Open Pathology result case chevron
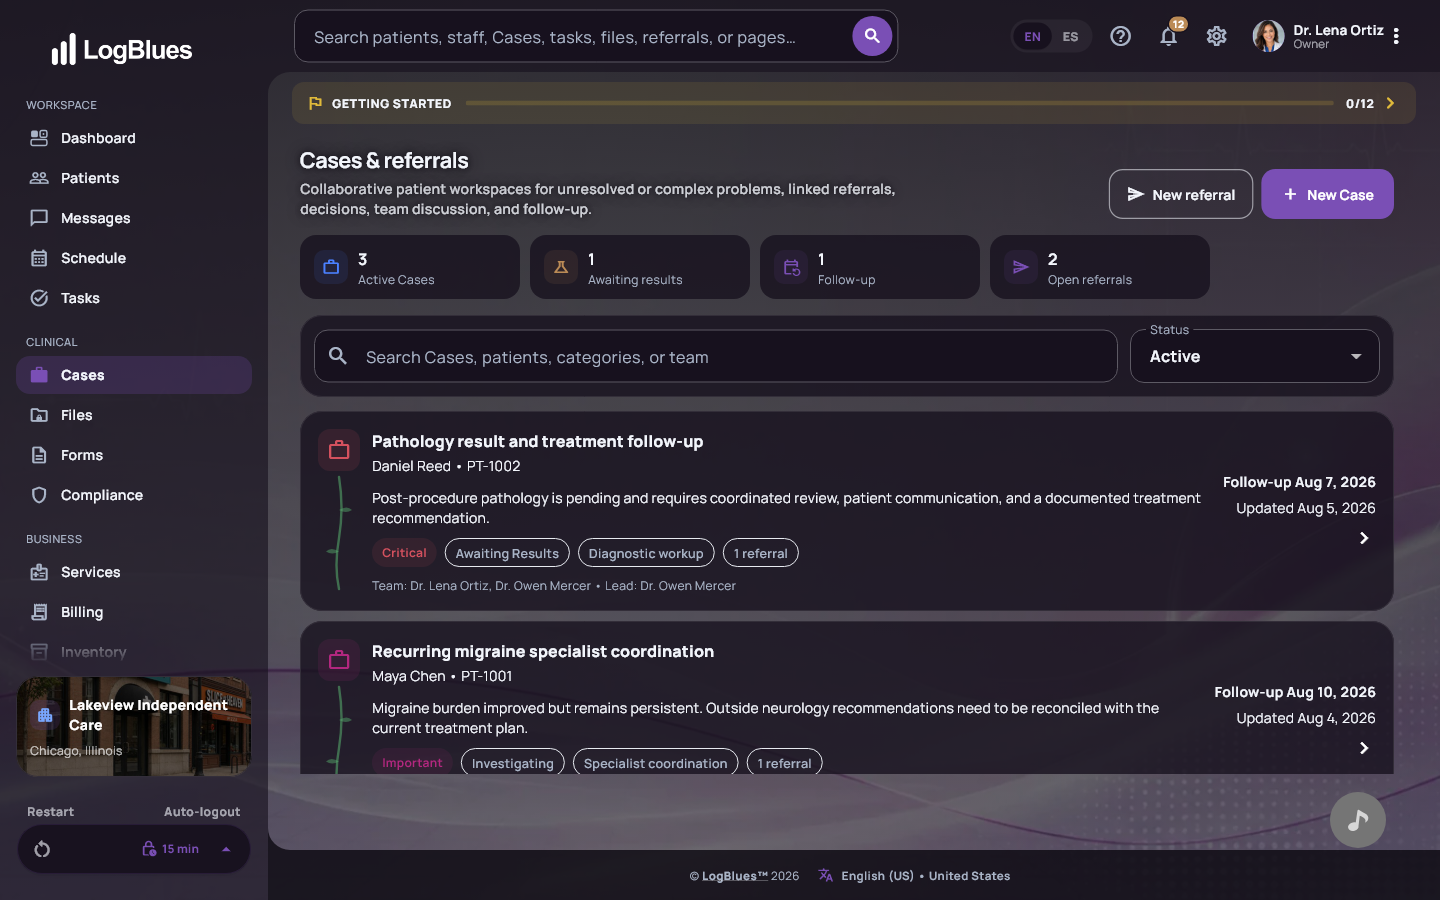Image resolution: width=1440 pixels, height=900 pixels. point(1364,538)
